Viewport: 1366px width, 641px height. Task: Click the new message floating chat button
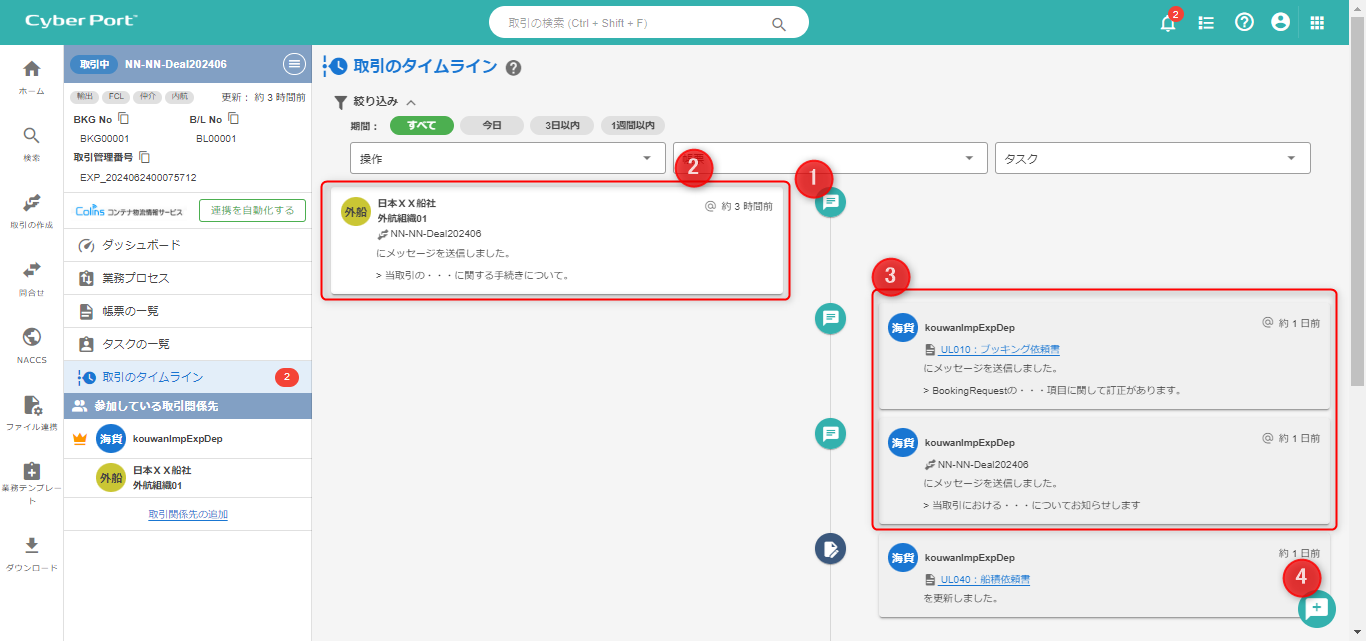click(x=1316, y=608)
